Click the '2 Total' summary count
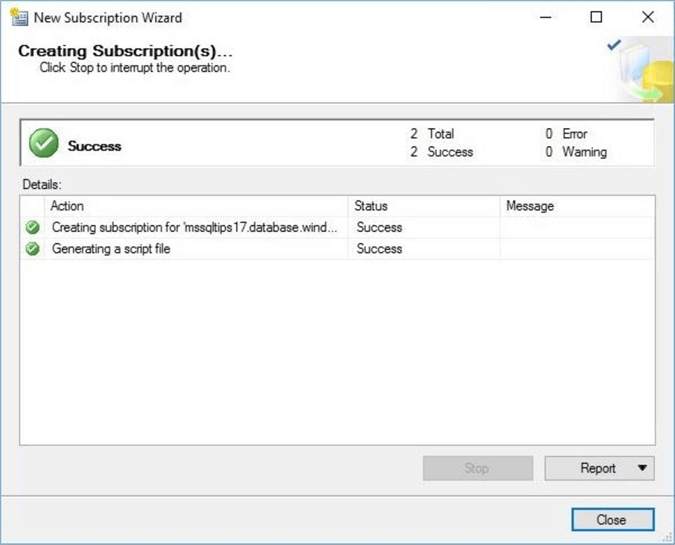The height and width of the screenshot is (545, 675). point(432,134)
